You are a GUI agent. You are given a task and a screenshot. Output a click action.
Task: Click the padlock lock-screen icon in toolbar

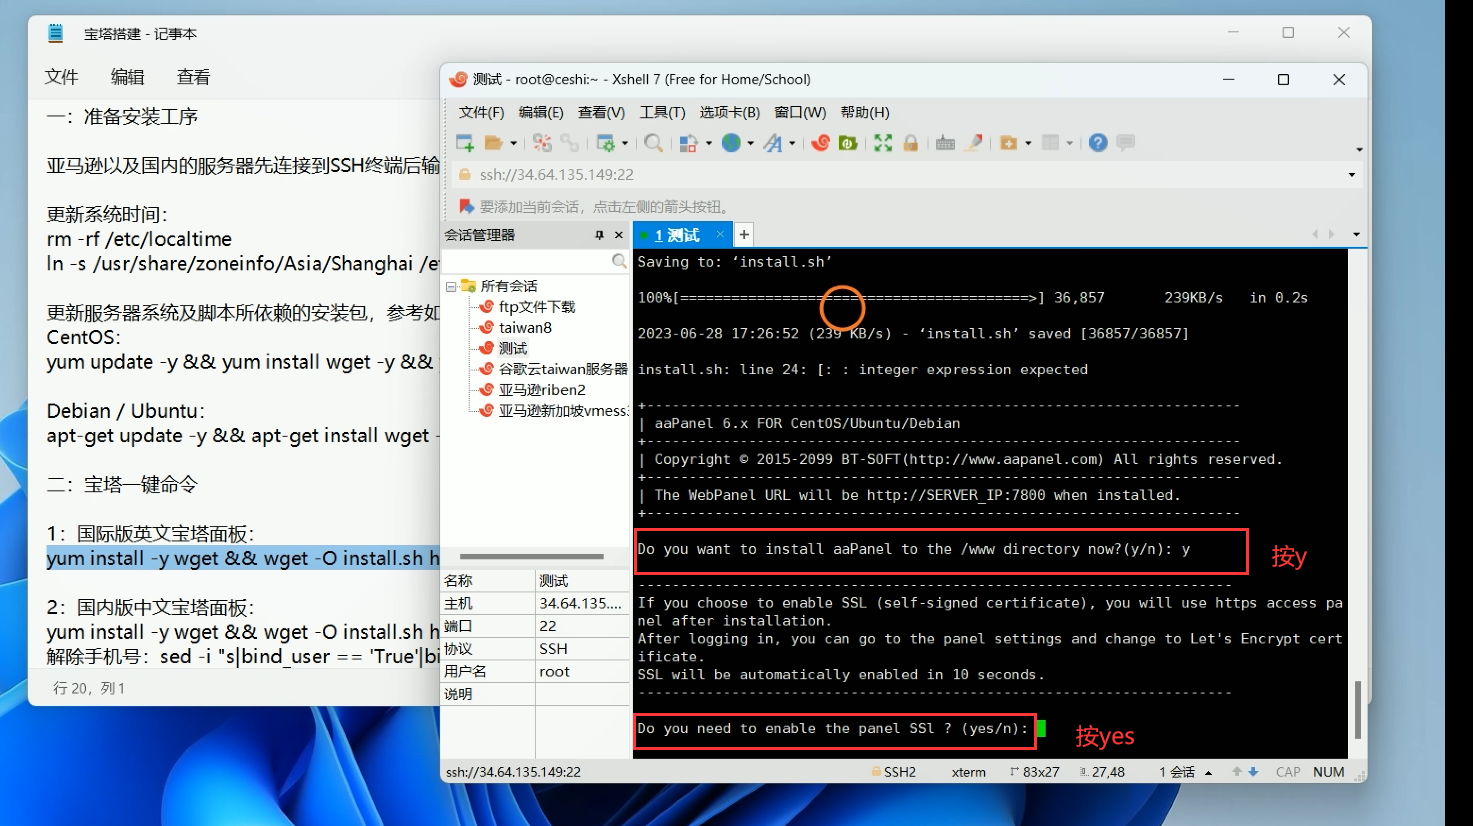(x=910, y=143)
